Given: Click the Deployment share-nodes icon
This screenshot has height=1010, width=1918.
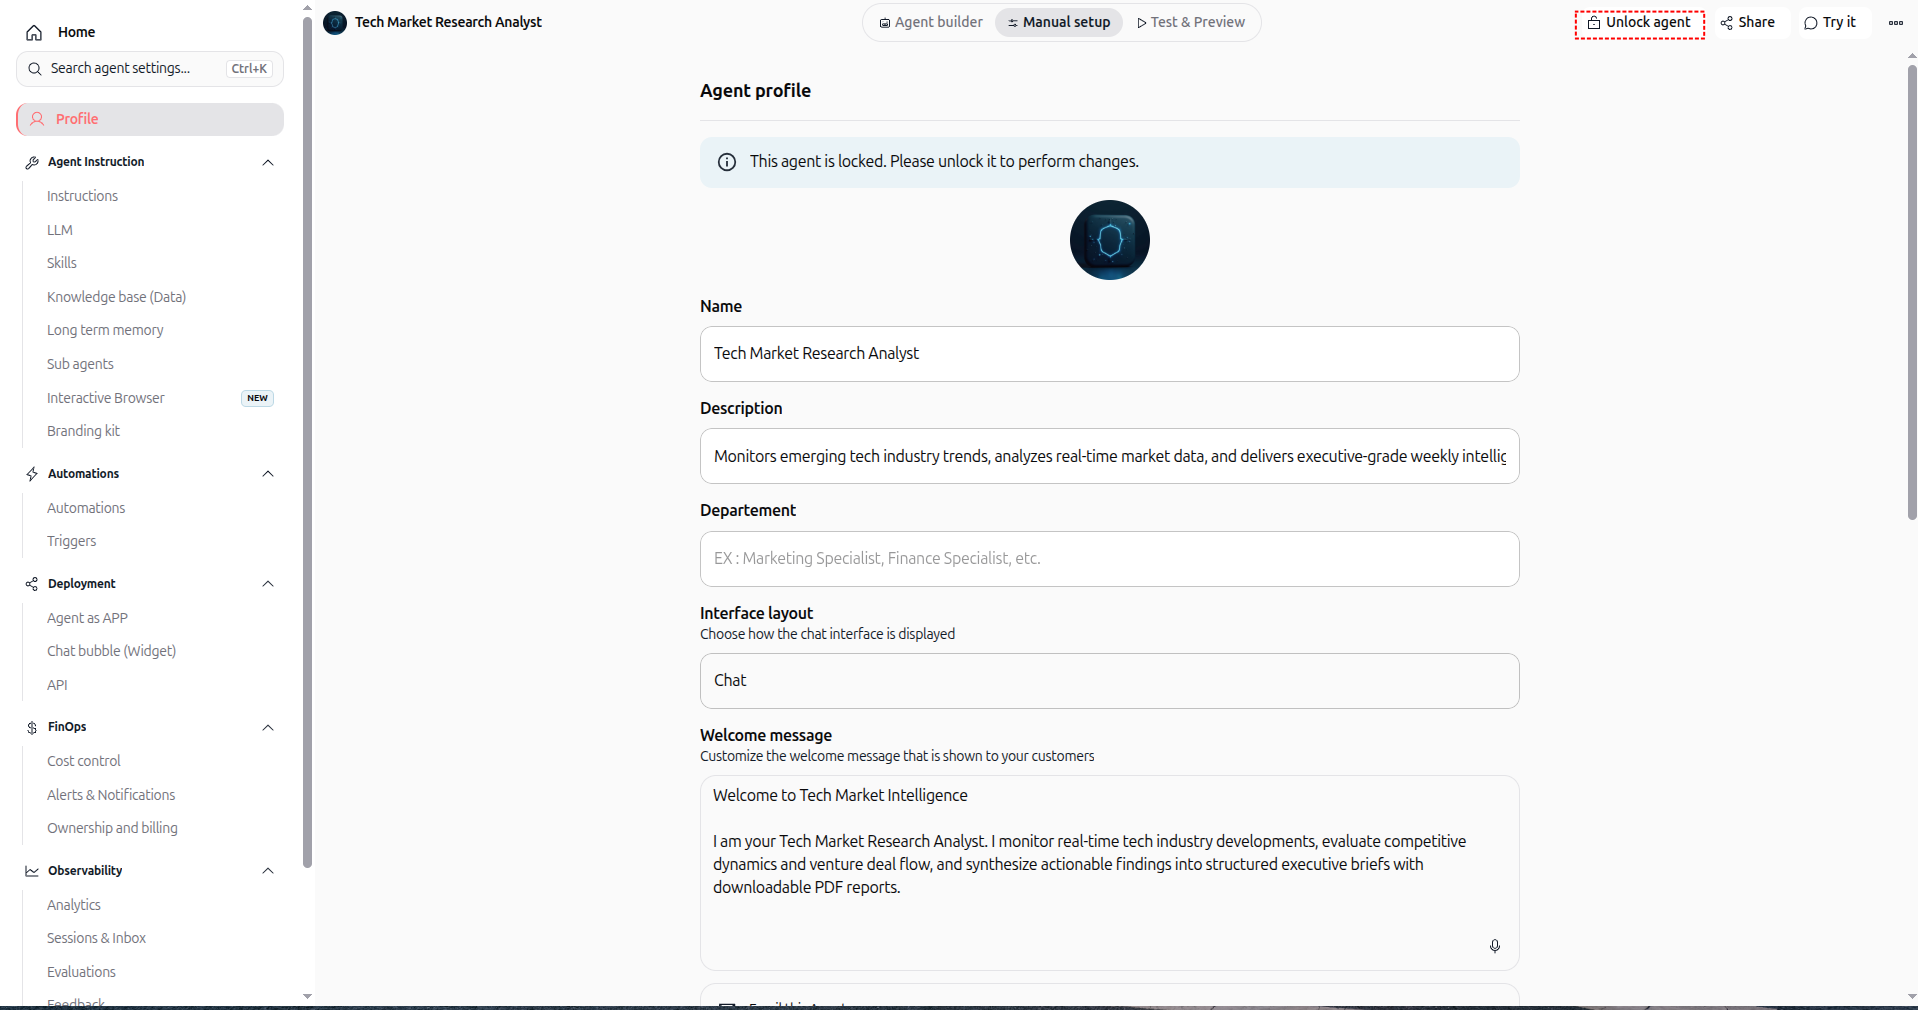Looking at the screenshot, I should (x=32, y=584).
